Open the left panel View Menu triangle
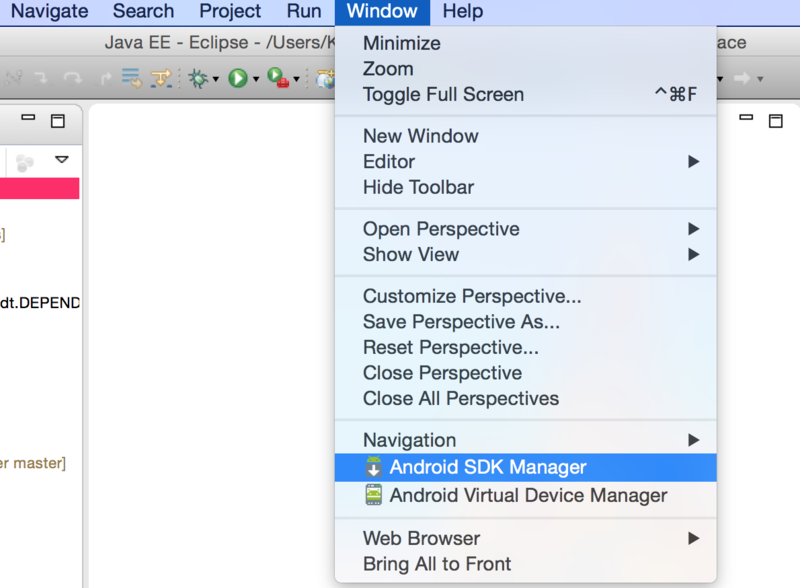The width and height of the screenshot is (800, 588). pos(62,159)
